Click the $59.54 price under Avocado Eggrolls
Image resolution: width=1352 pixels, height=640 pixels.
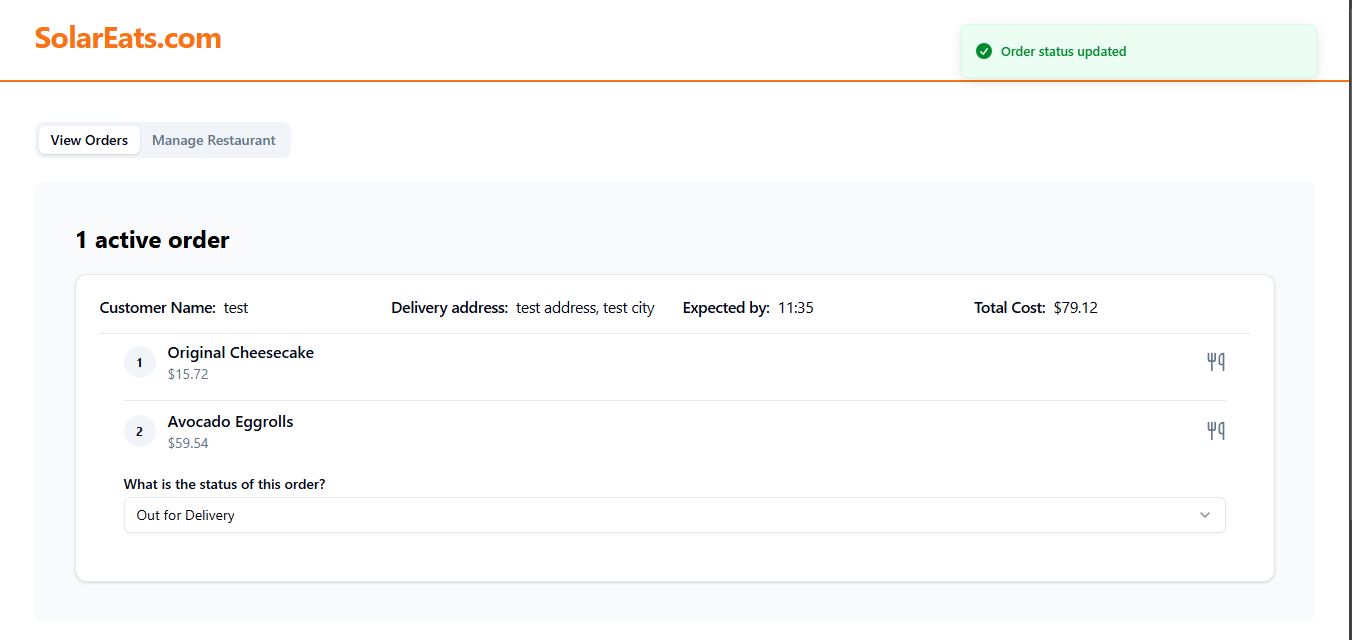(188, 443)
